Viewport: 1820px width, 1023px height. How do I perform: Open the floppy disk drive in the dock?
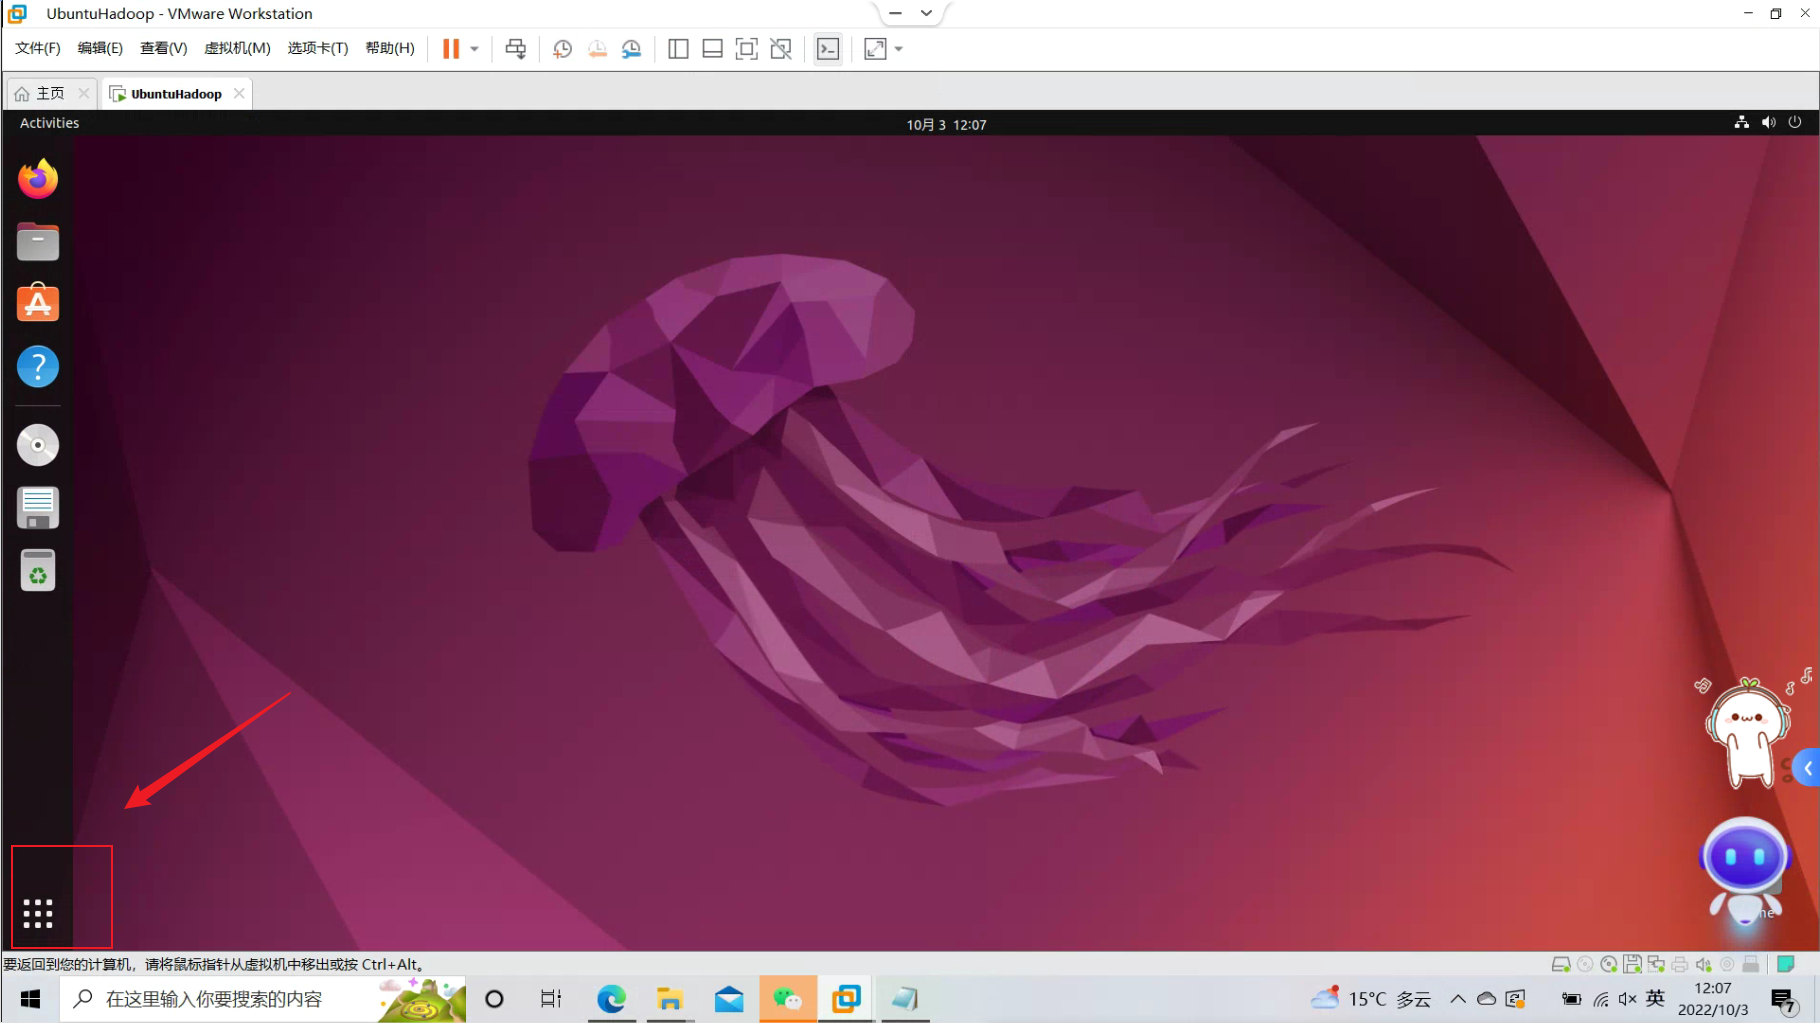(38, 508)
